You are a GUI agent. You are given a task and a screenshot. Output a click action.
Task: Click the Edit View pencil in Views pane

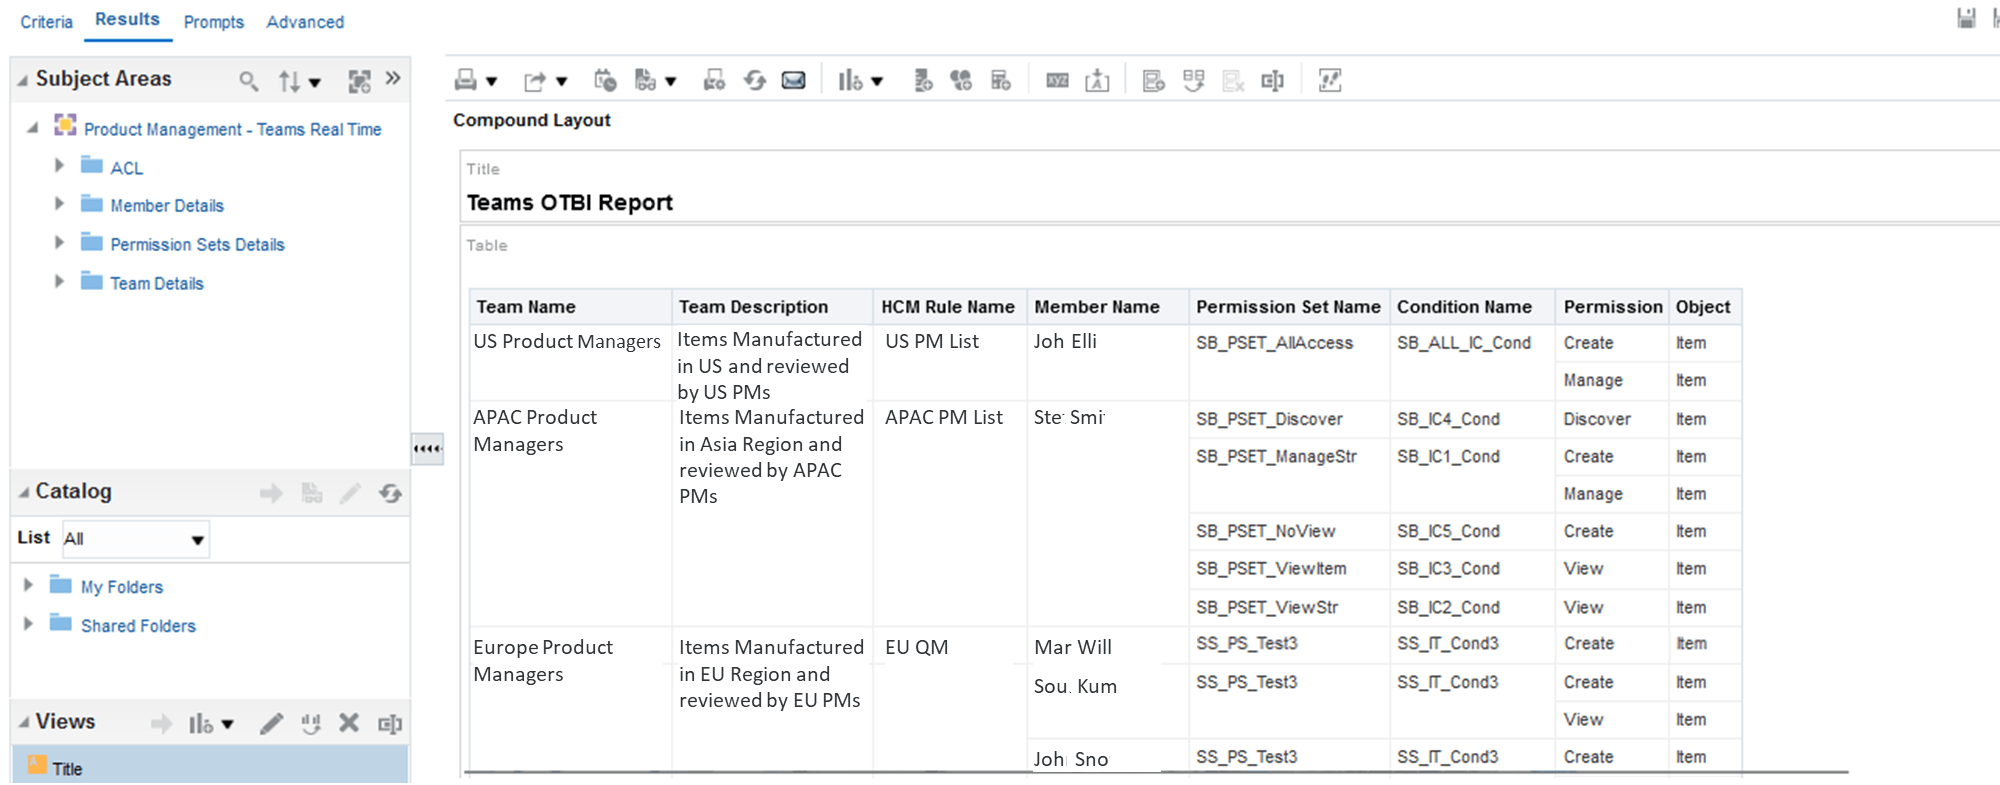pos(271,723)
